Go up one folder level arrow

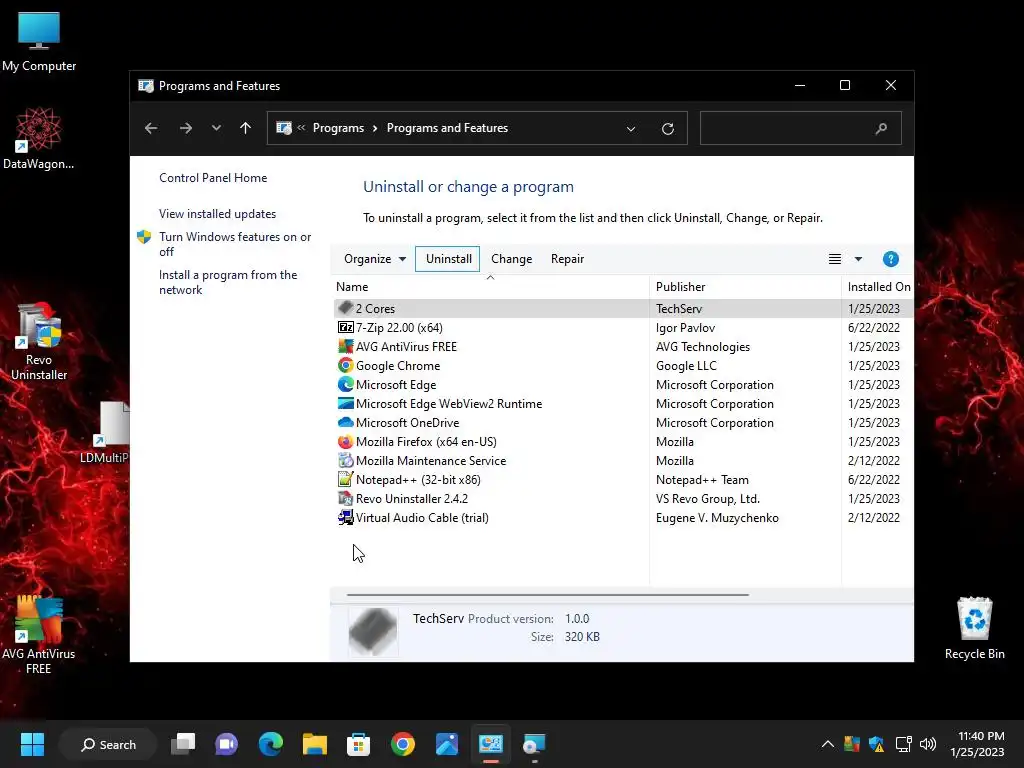[x=246, y=128]
